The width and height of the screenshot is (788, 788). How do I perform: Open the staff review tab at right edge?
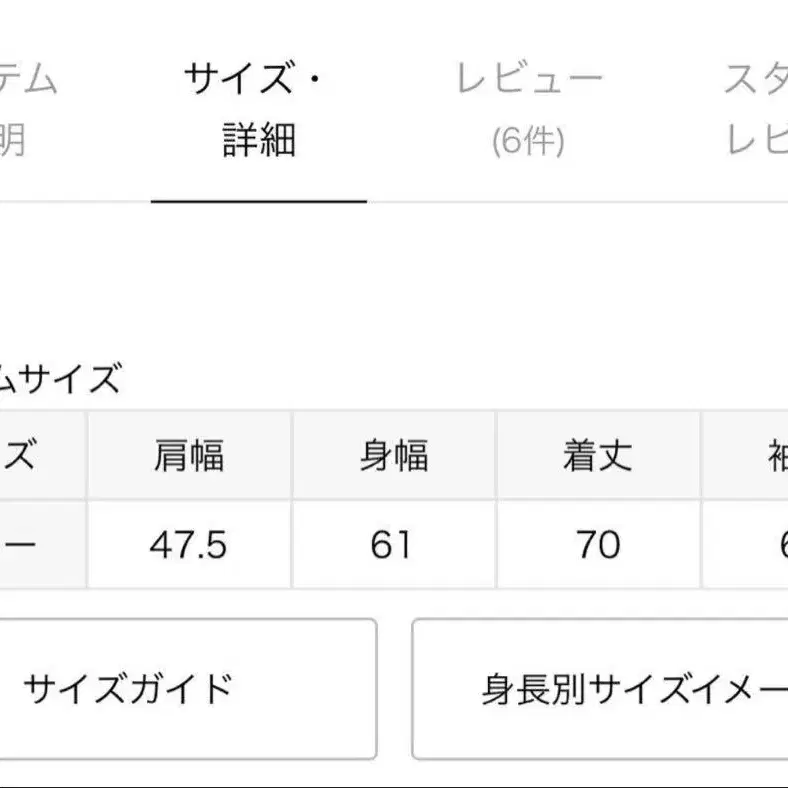pyautogui.click(x=757, y=109)
